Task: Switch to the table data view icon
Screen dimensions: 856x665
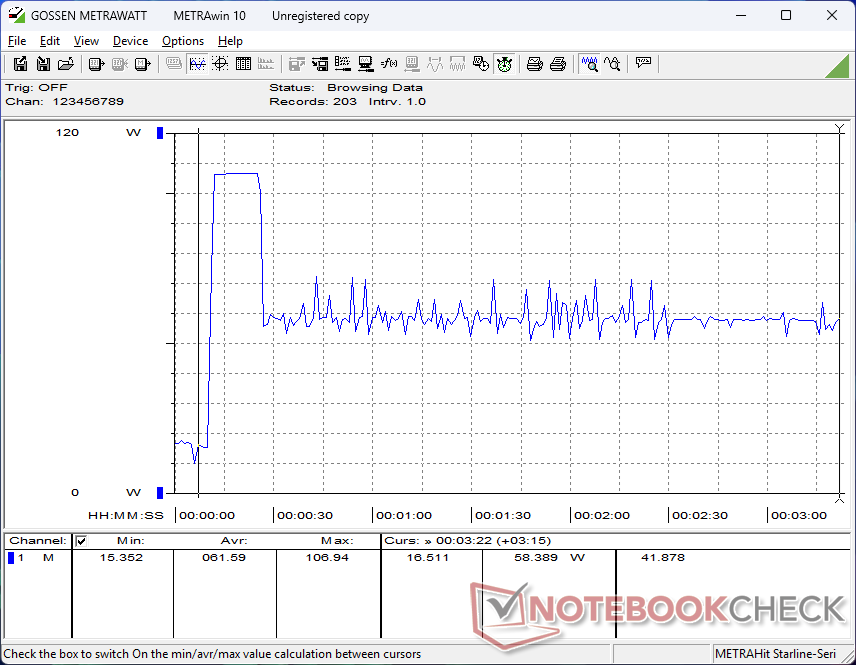Action: pyautogui.click(x=242, y=64)
